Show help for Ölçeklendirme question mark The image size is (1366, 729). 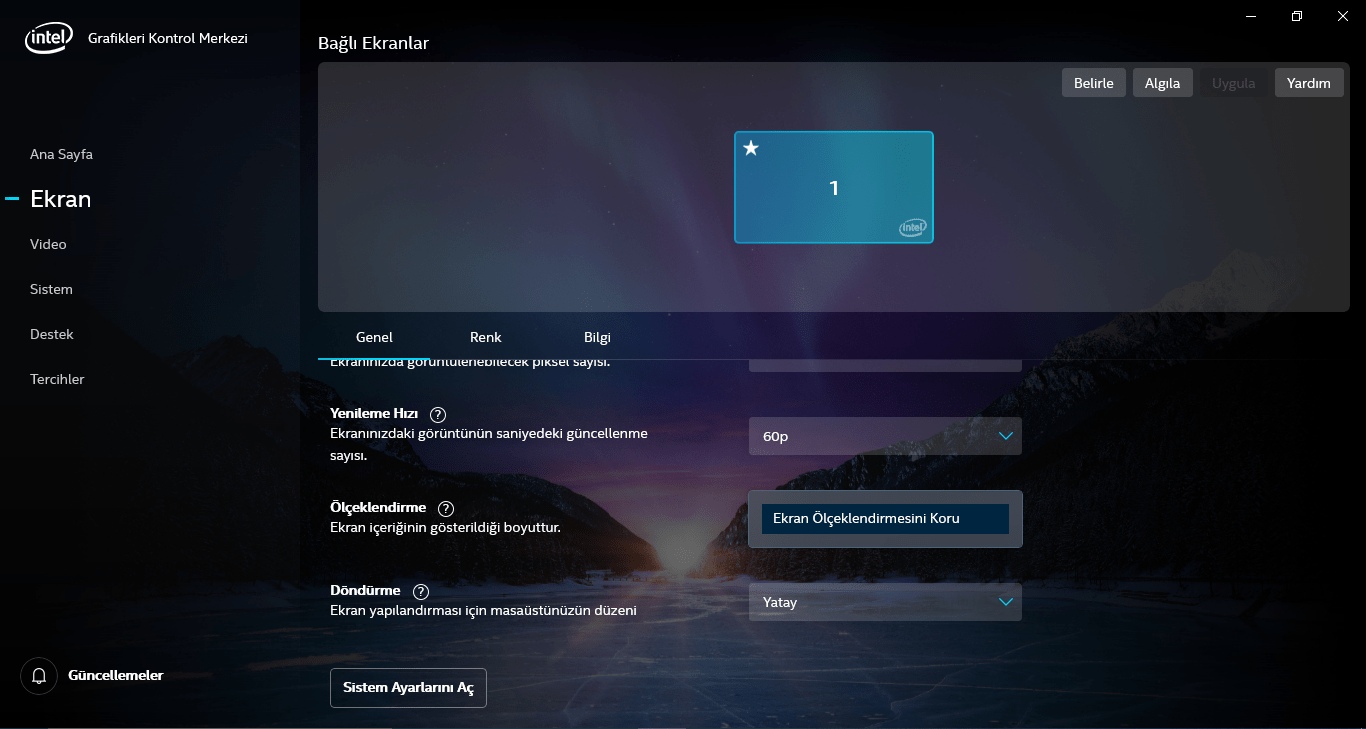click(446, 508)
